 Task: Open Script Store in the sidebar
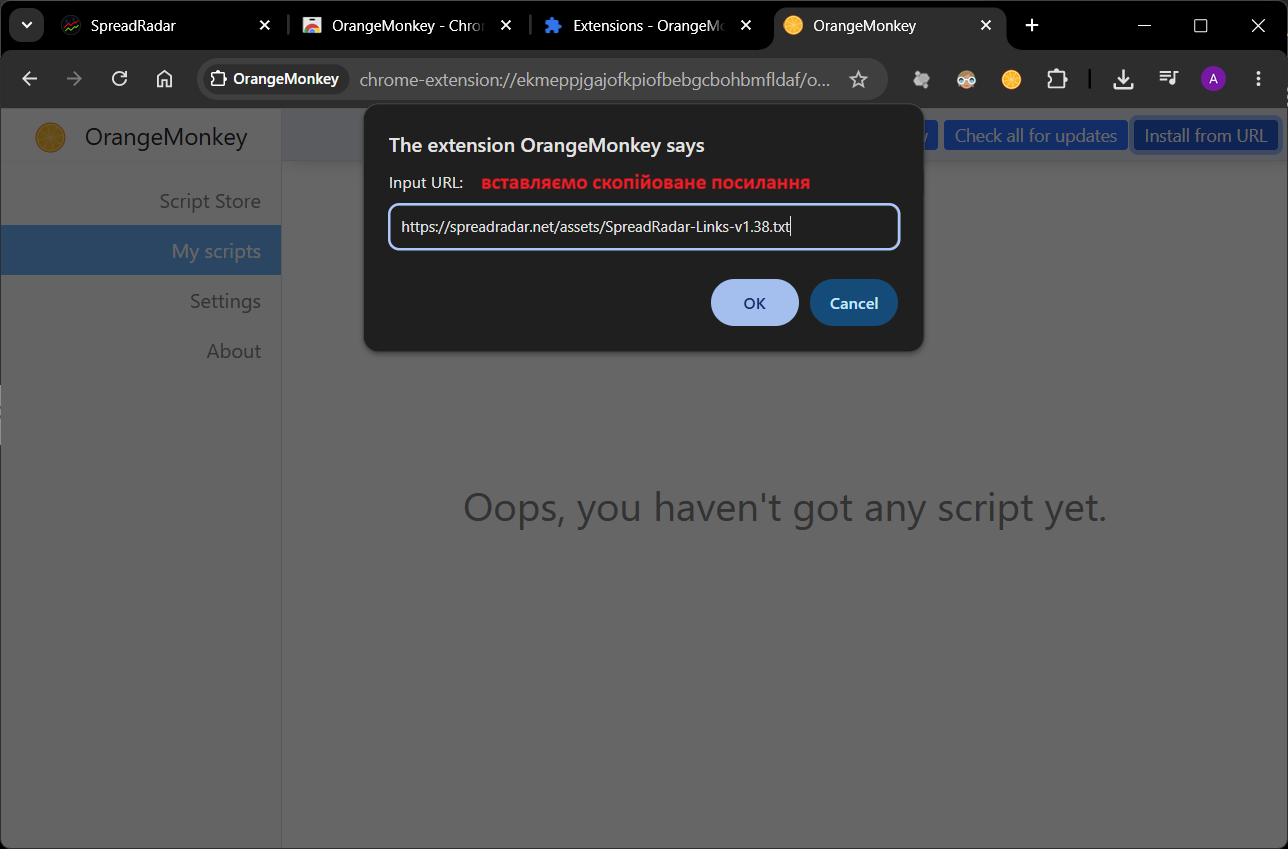(210, 201)
